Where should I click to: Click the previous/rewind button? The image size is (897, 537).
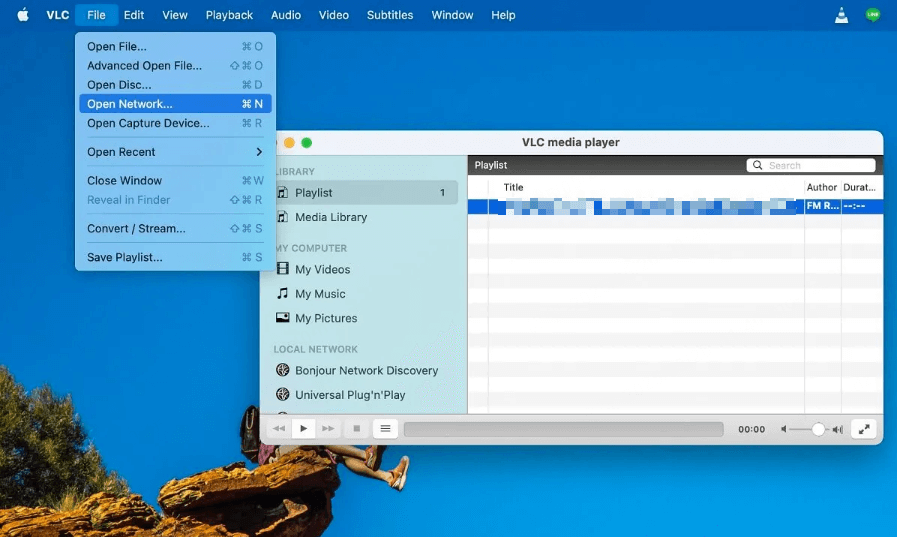click(x=279, y=428)
